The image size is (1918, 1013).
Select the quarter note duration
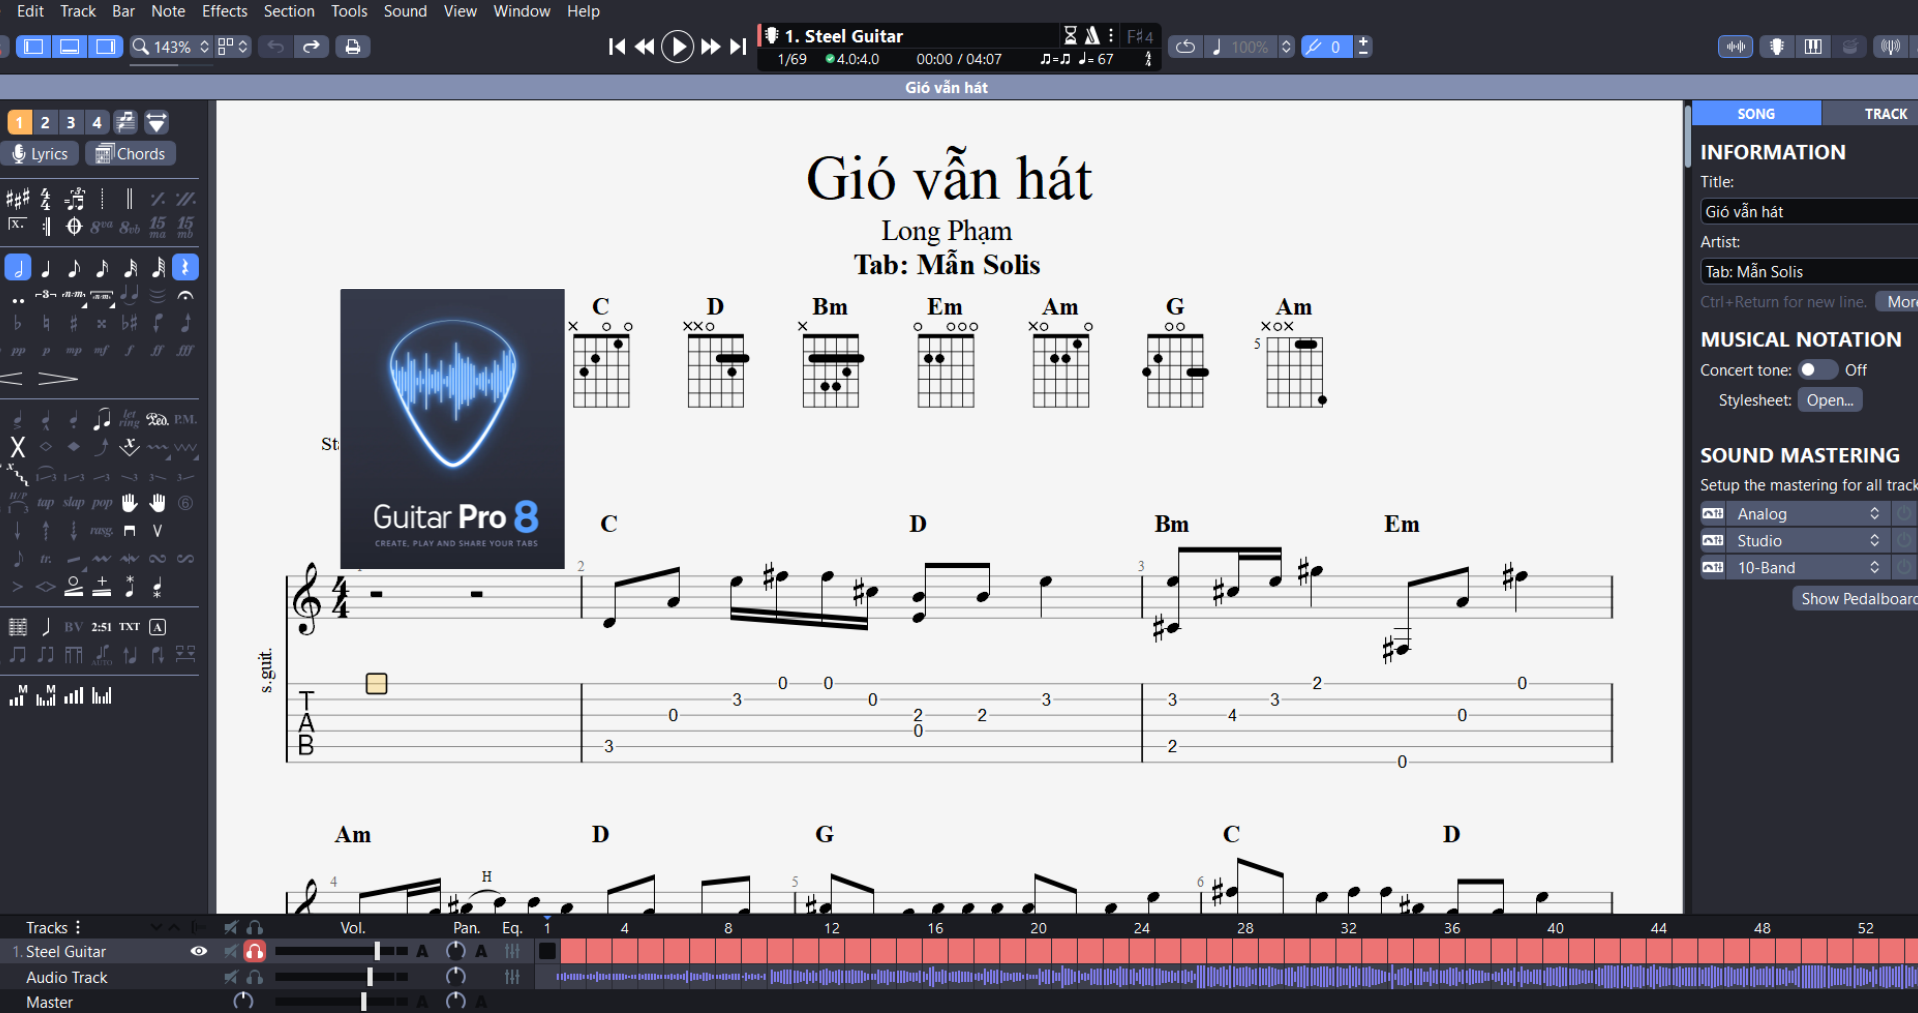click(x=45, y=268)
